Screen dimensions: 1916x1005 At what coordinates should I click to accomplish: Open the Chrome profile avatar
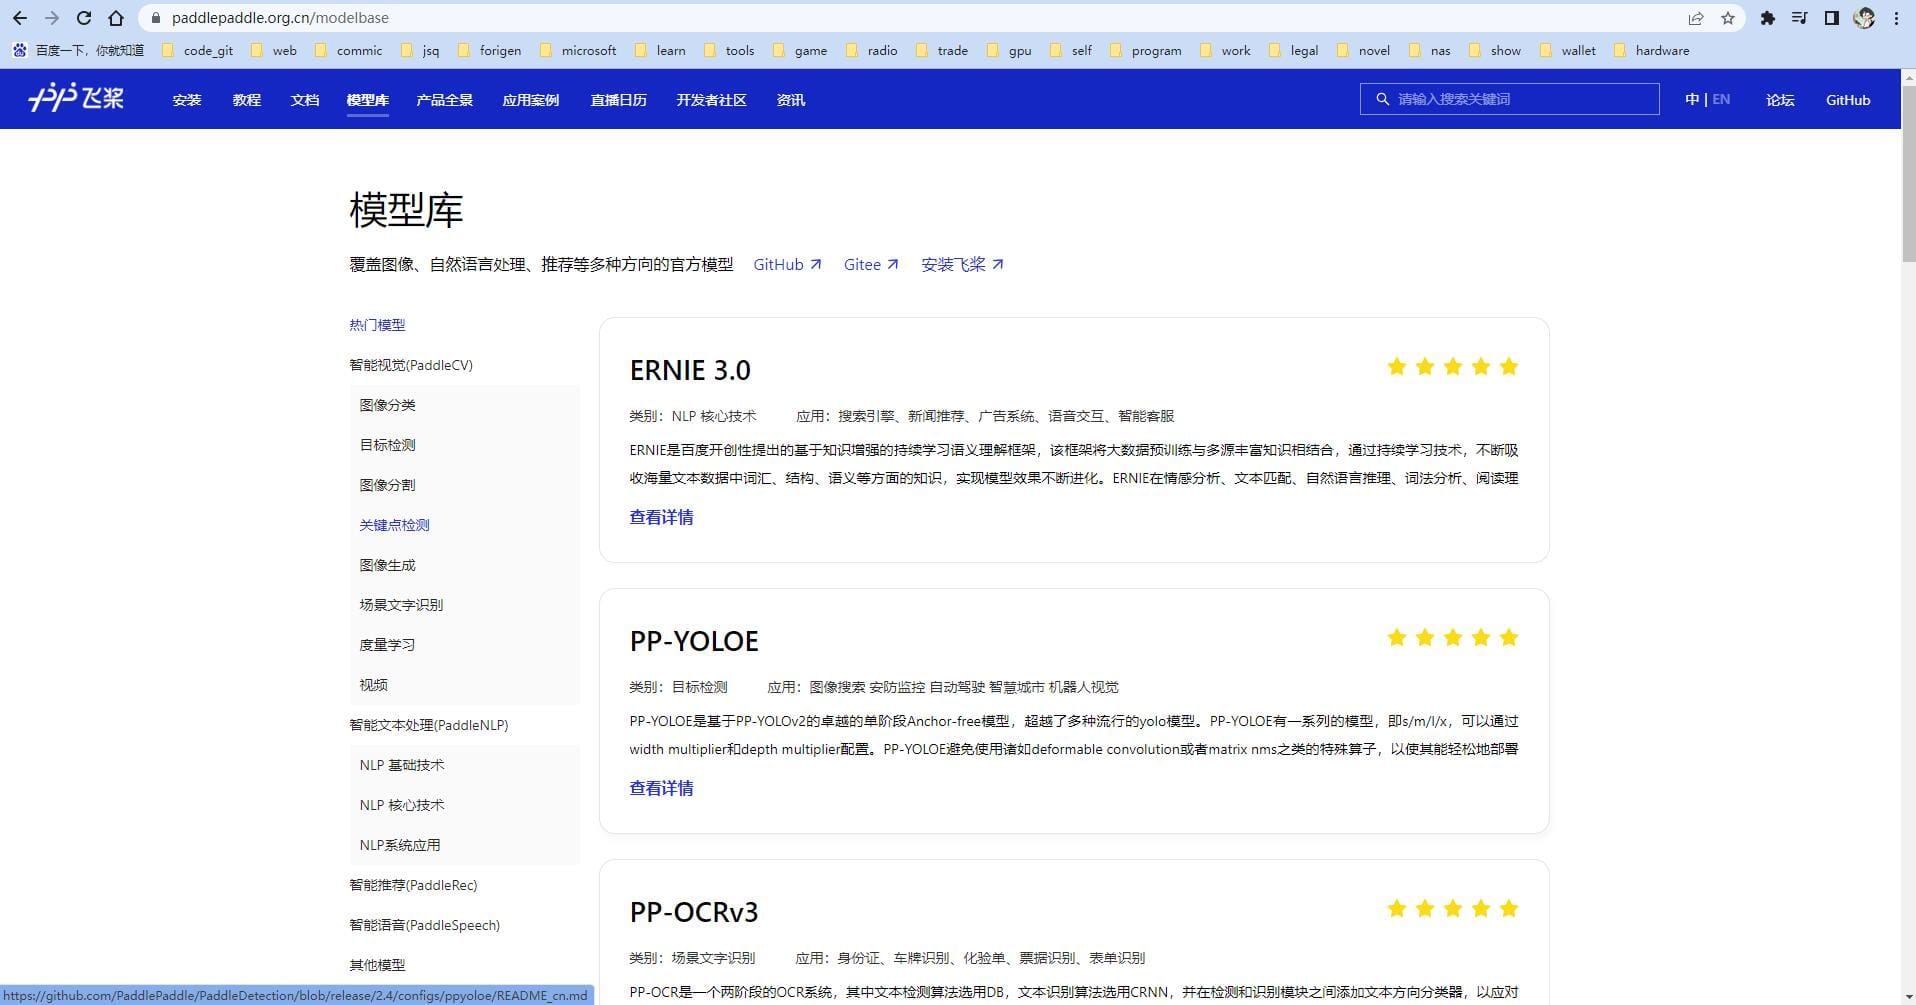coord(1864,18)
